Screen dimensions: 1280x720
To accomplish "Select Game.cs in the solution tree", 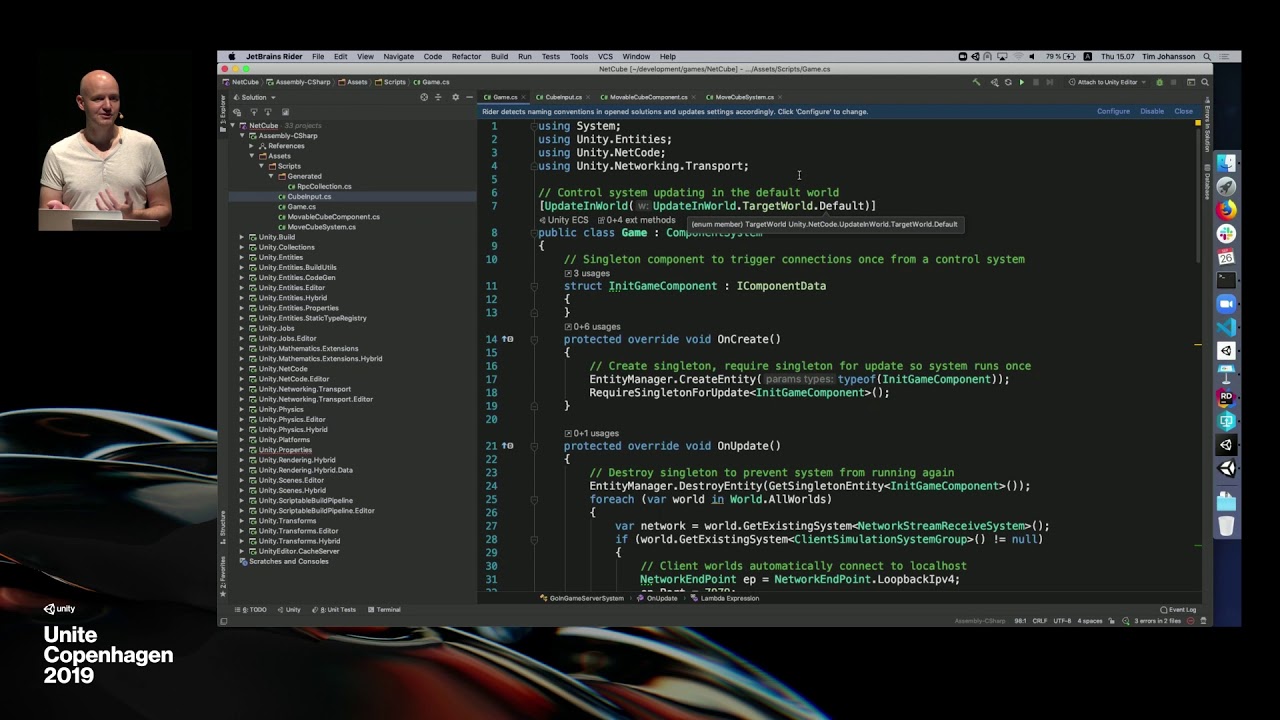I will click(x=301, y=207).
